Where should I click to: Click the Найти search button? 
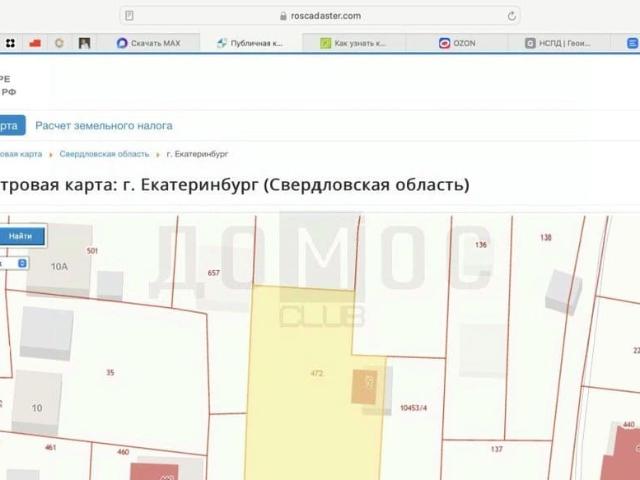point(20,236)
